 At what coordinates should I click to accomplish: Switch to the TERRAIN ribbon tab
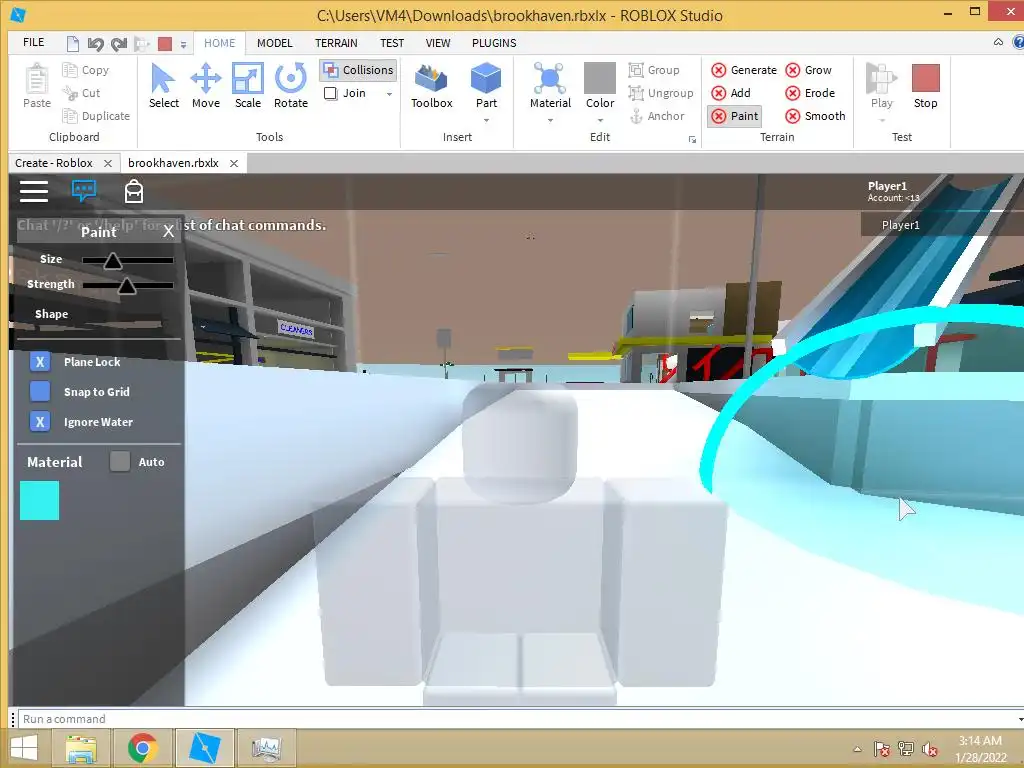(x=336, y=43)
